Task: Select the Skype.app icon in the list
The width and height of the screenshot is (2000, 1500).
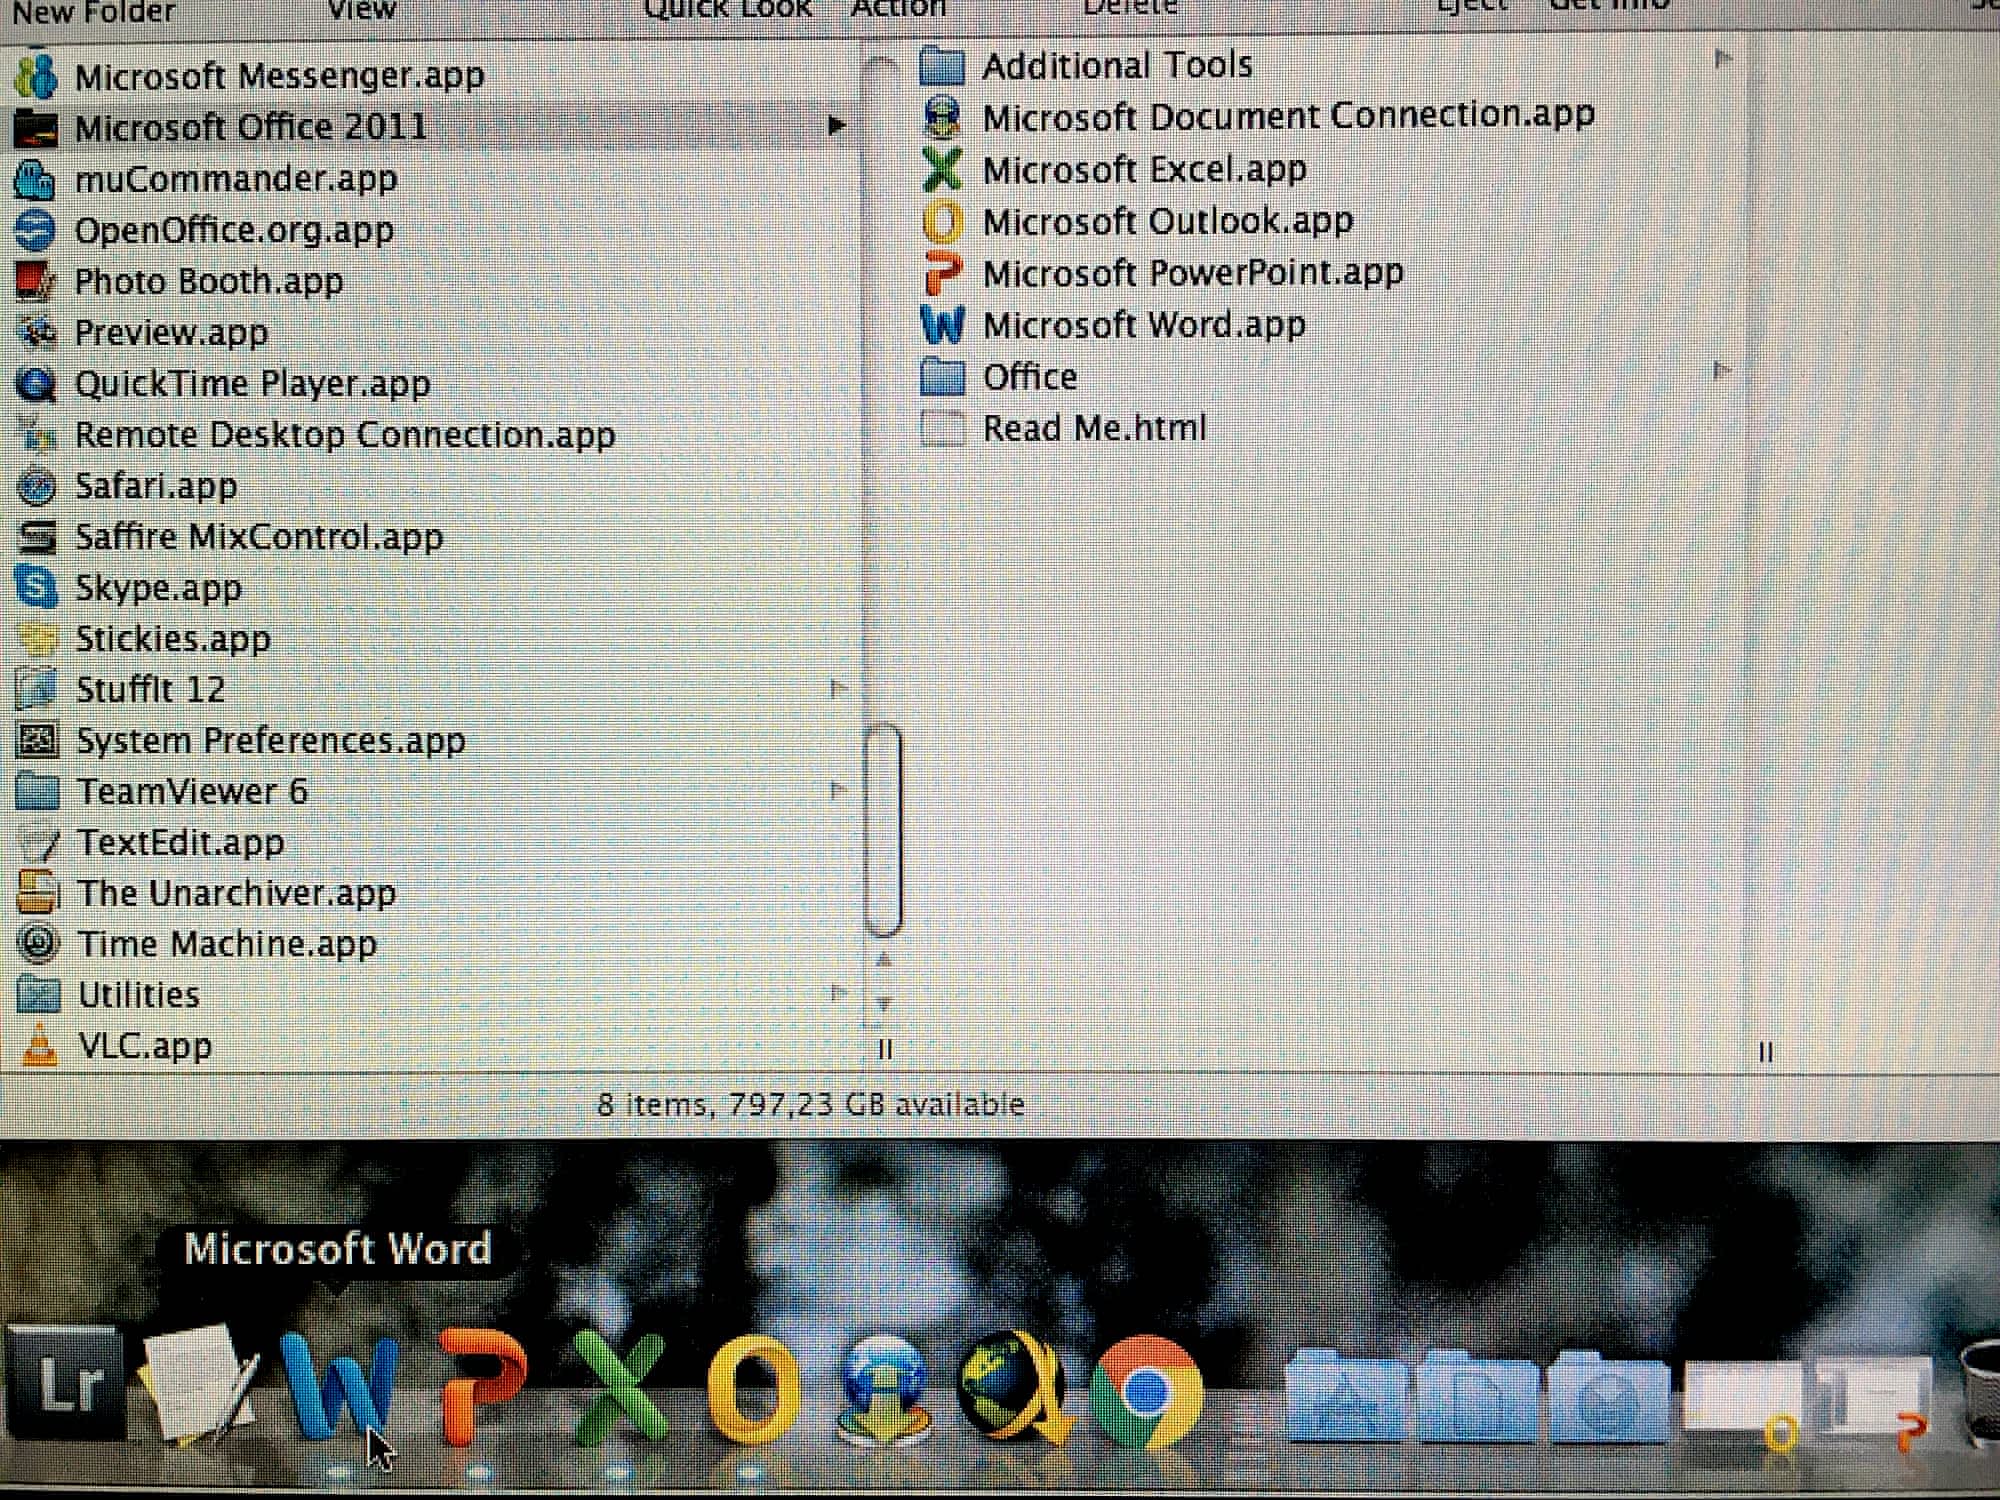Action: pyautogui.click(x=37, y=588)
